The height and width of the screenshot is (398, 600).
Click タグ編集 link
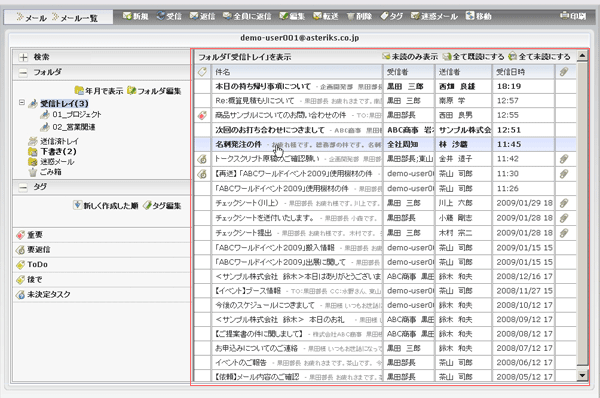coord(162,206)
